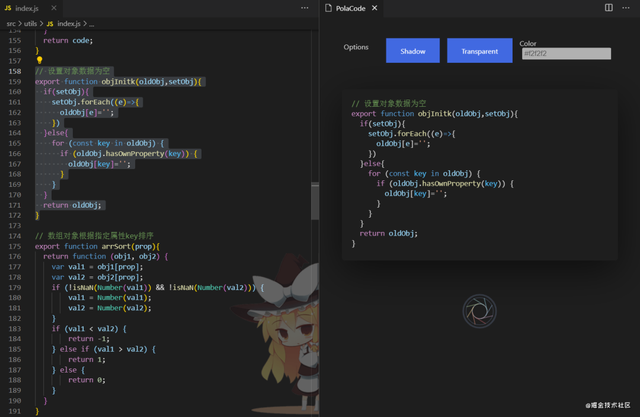
Task: Click the index.js breadcrumb item
Action: coord(69,24)
